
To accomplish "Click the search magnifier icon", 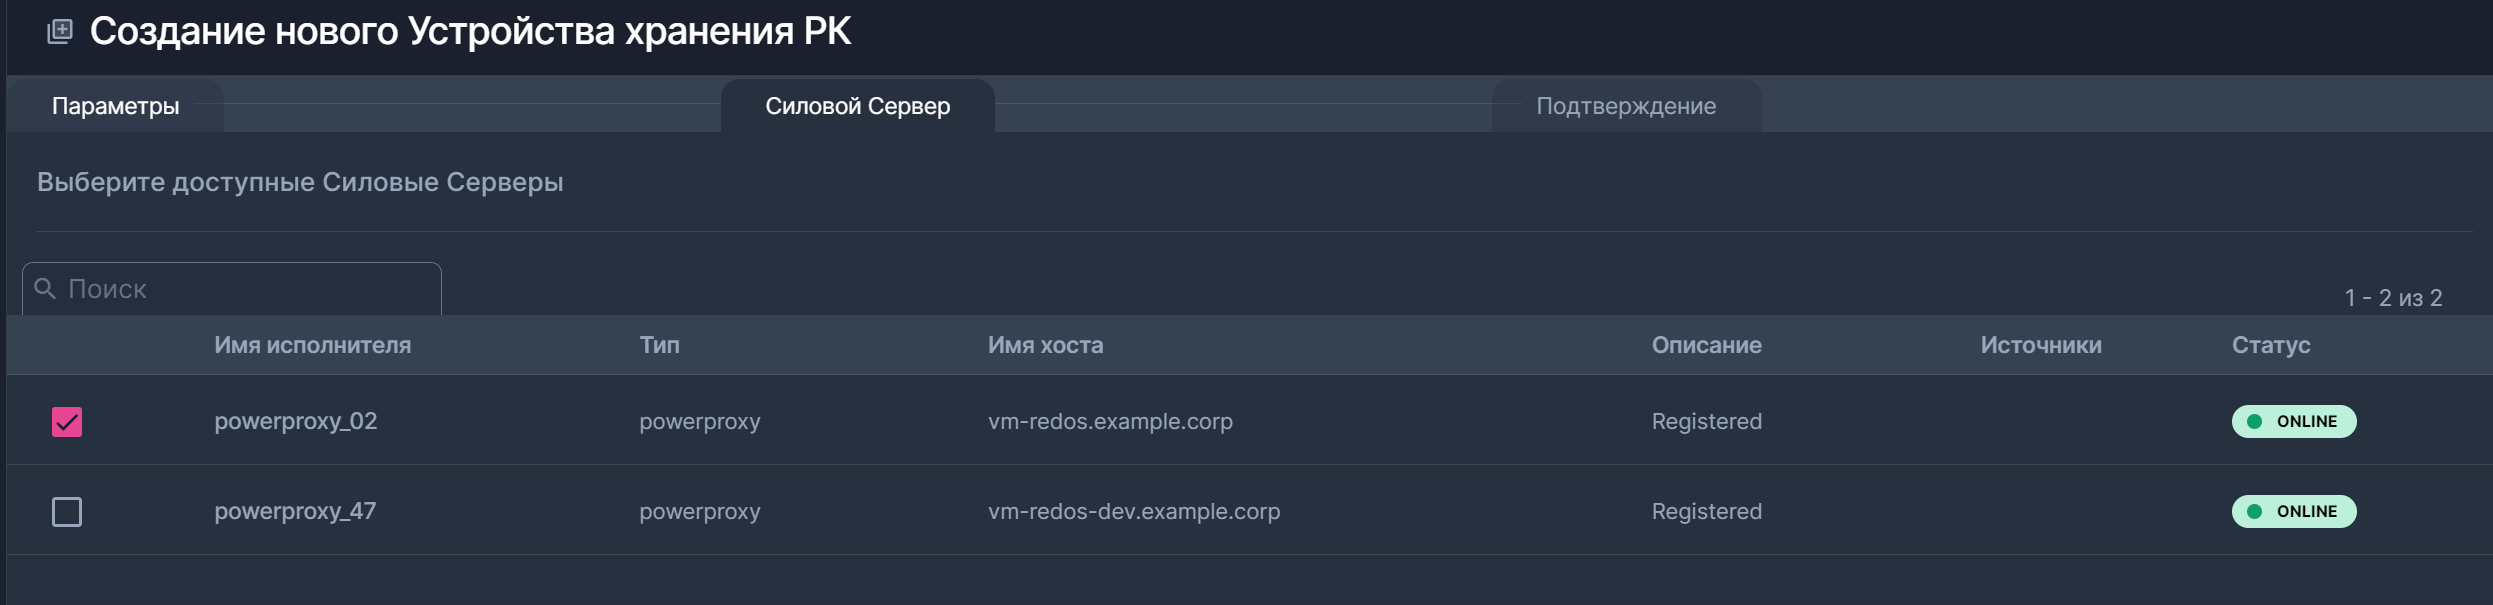I will coord(45,289).
